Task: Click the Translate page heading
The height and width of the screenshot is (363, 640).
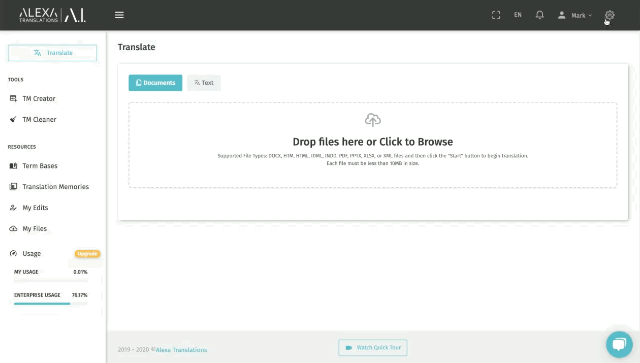Action: [136, 47]
